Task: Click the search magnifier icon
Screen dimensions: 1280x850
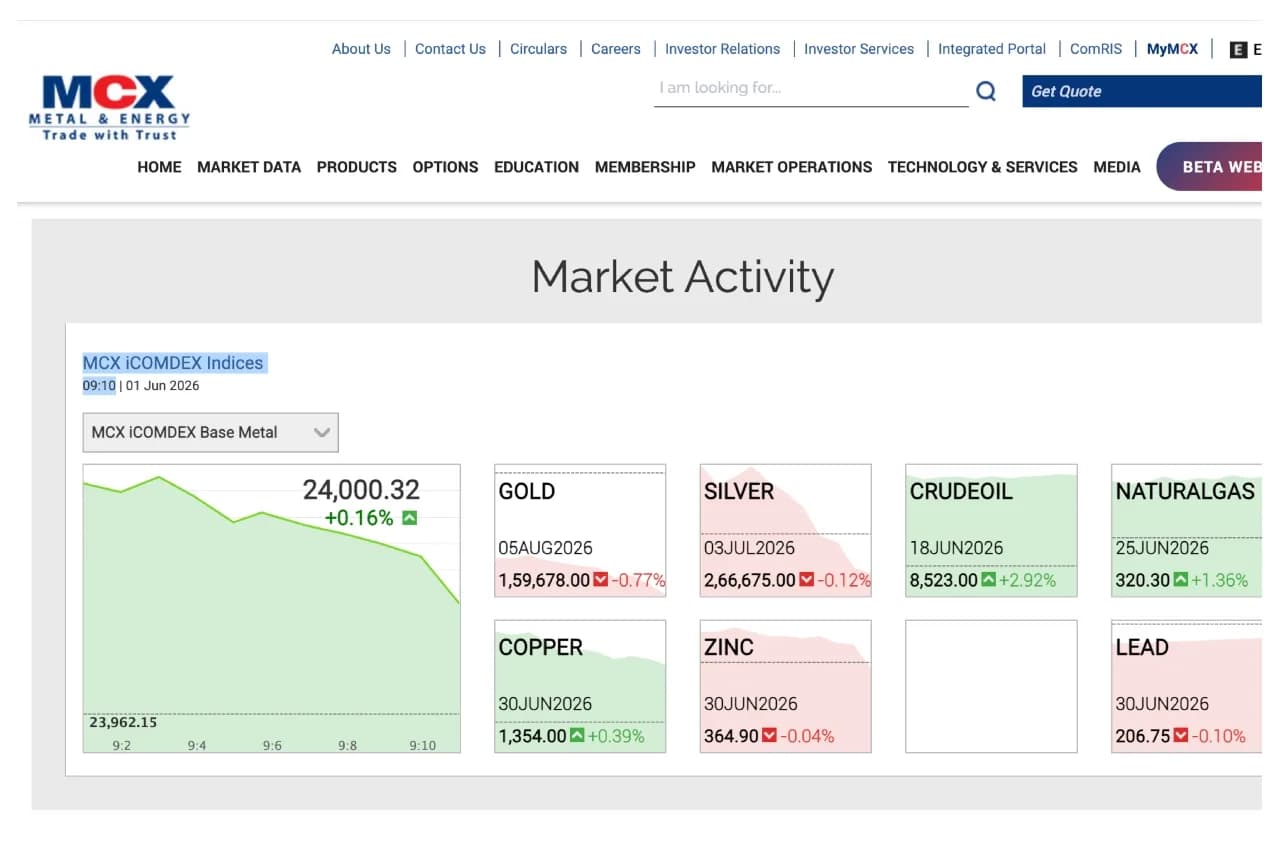Action: point(986,91)
